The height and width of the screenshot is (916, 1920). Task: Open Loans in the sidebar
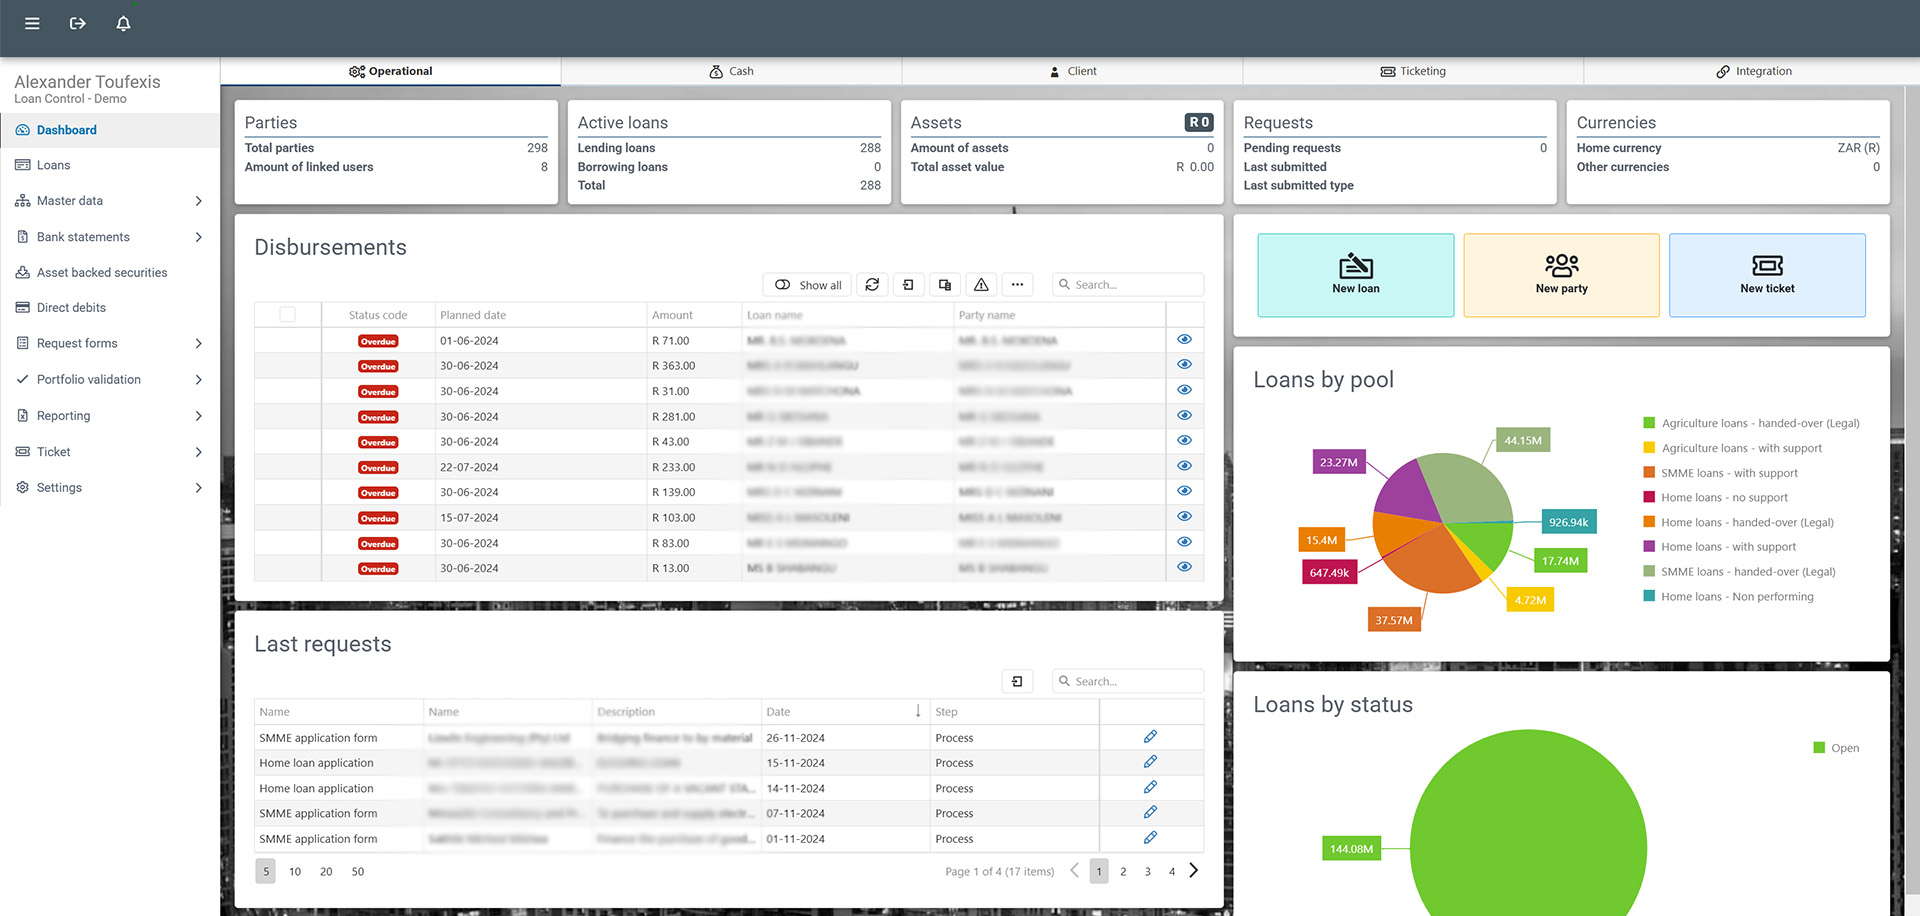[x=109, y=165]
